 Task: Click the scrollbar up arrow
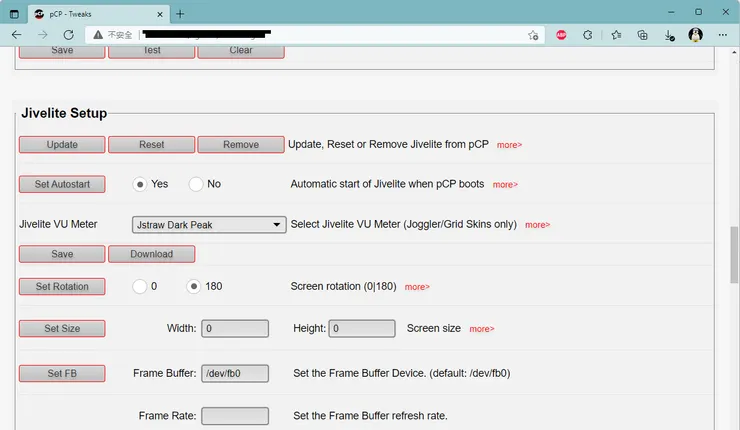coord(734,52)
